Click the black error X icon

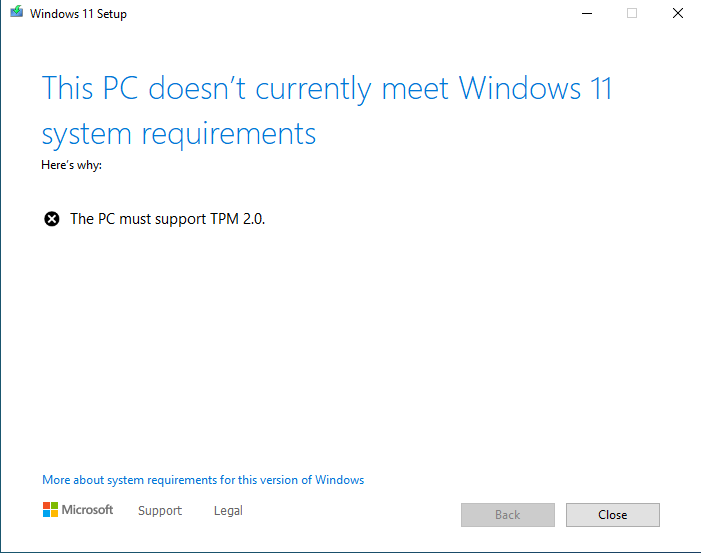coord(51,219)
